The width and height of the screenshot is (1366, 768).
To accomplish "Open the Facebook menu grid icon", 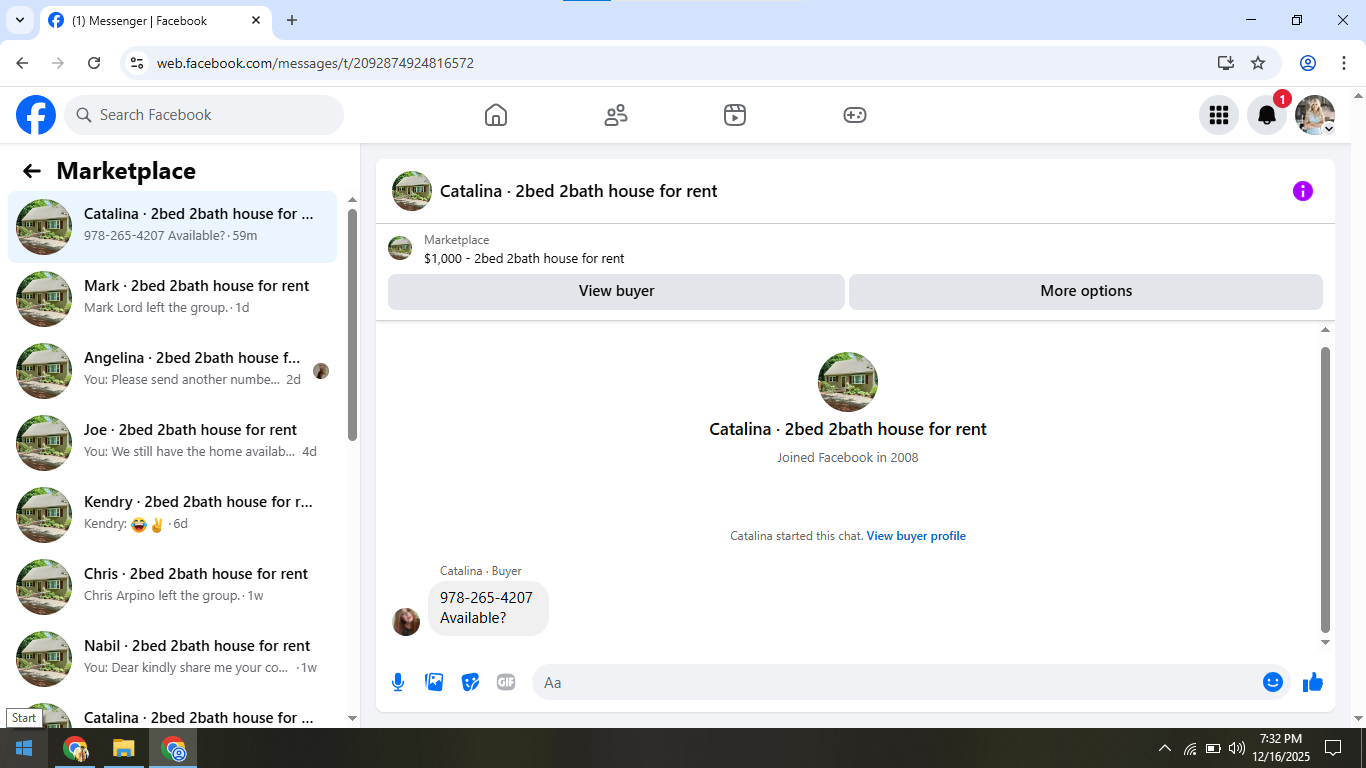I will tap(1219, 115).
